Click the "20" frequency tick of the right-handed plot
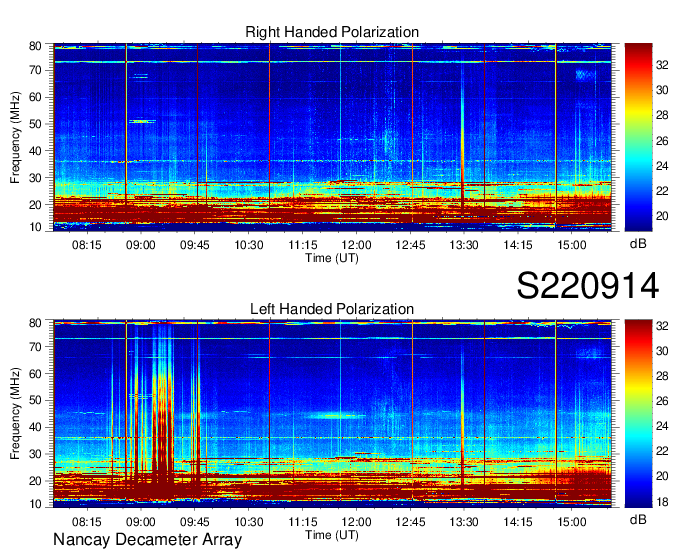Screen dimensions: 680x552 [x=35, y=205]
